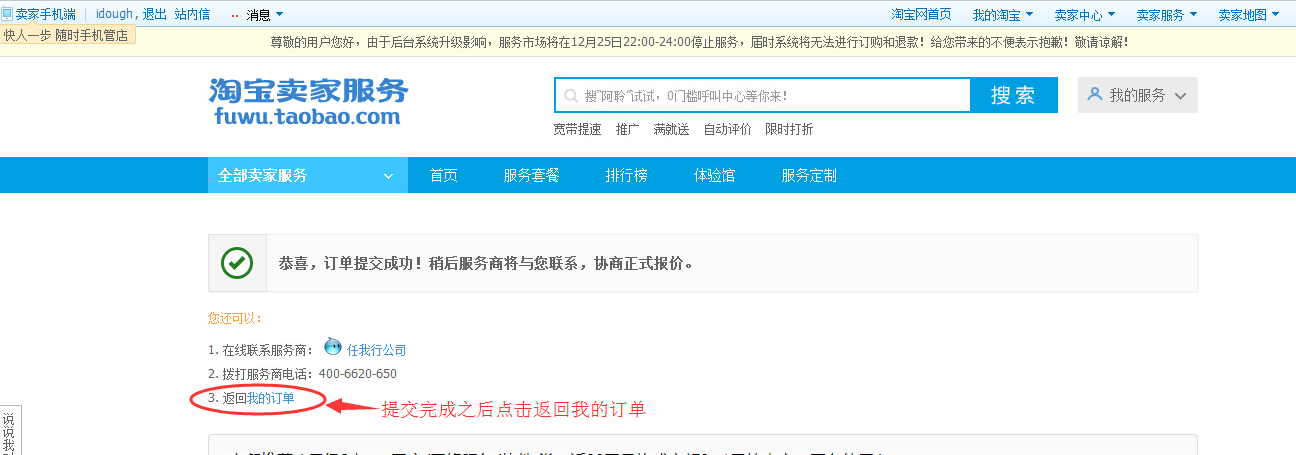This screenshot has height=455, width=1296.
Task: Click the 搜索 search button
Action: tap(1013, 95)
